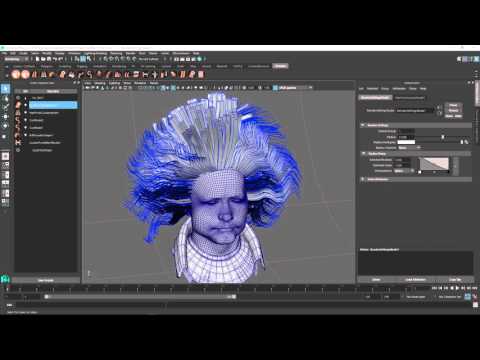The height and width of the screenshot is (360, 480).
Task: Click the Focus button in Attribute Editor
Action: (x=453, y=105)
